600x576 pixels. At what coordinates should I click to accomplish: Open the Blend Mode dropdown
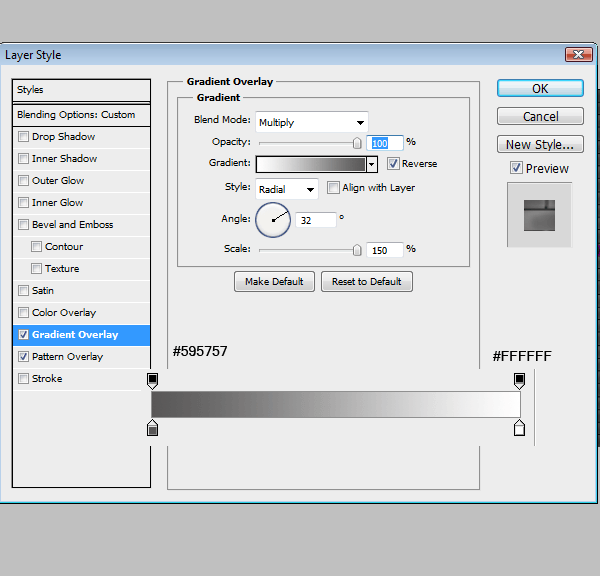[311, 122]
